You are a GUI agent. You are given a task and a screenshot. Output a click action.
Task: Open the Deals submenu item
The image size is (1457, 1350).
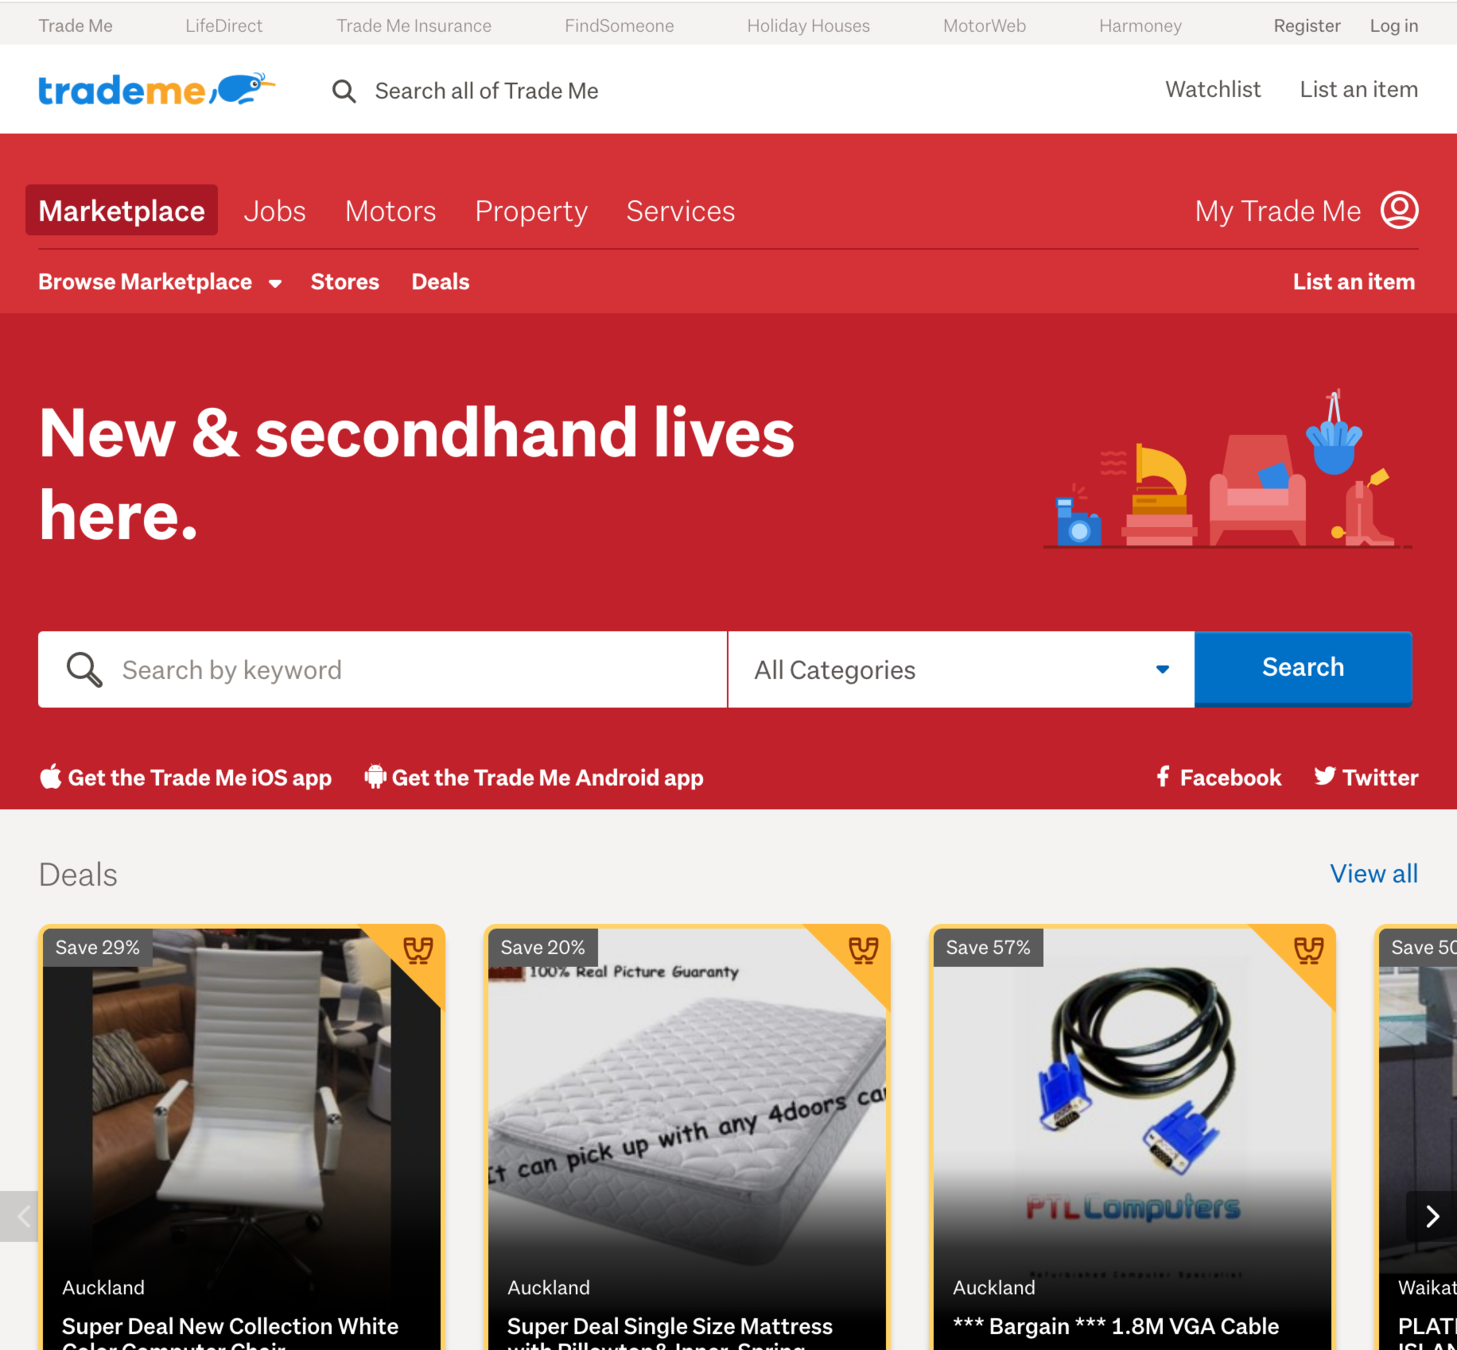tap(440, 282)
